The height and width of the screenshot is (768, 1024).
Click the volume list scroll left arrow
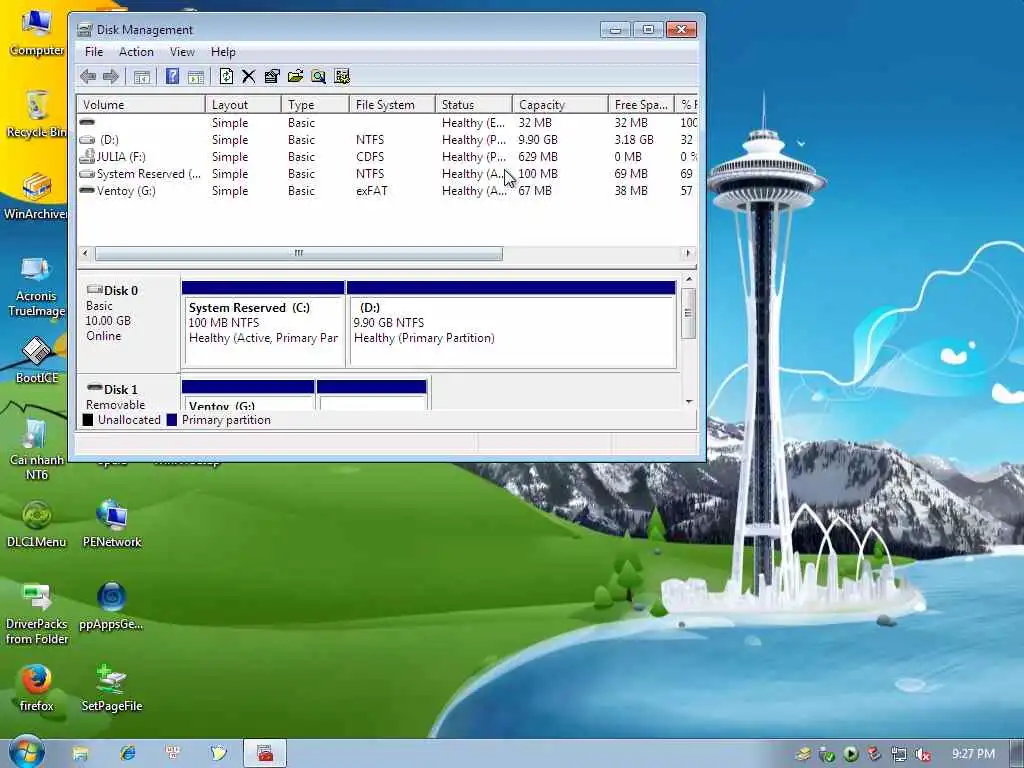[x=85, y=253]
